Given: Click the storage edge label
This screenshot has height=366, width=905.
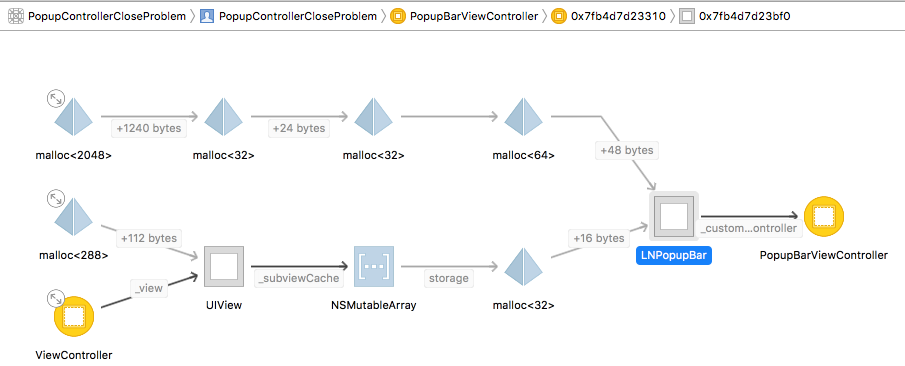Looking at the screenshot, I should (448, 278).
